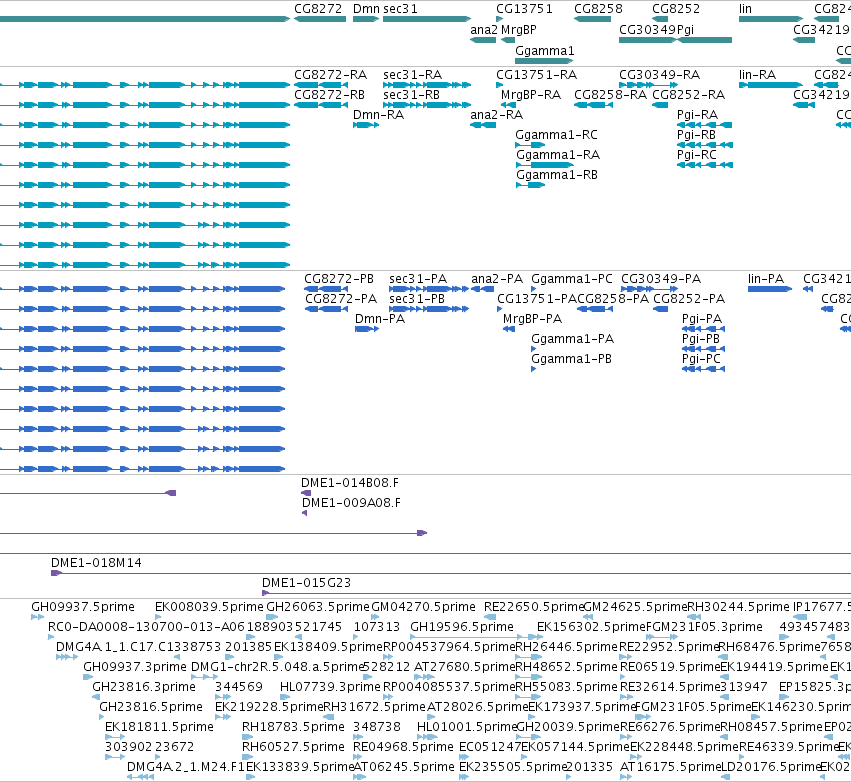This screenshot has height=782, width=851.
Task: Select transcript ana2-RA
Action: 497,115
